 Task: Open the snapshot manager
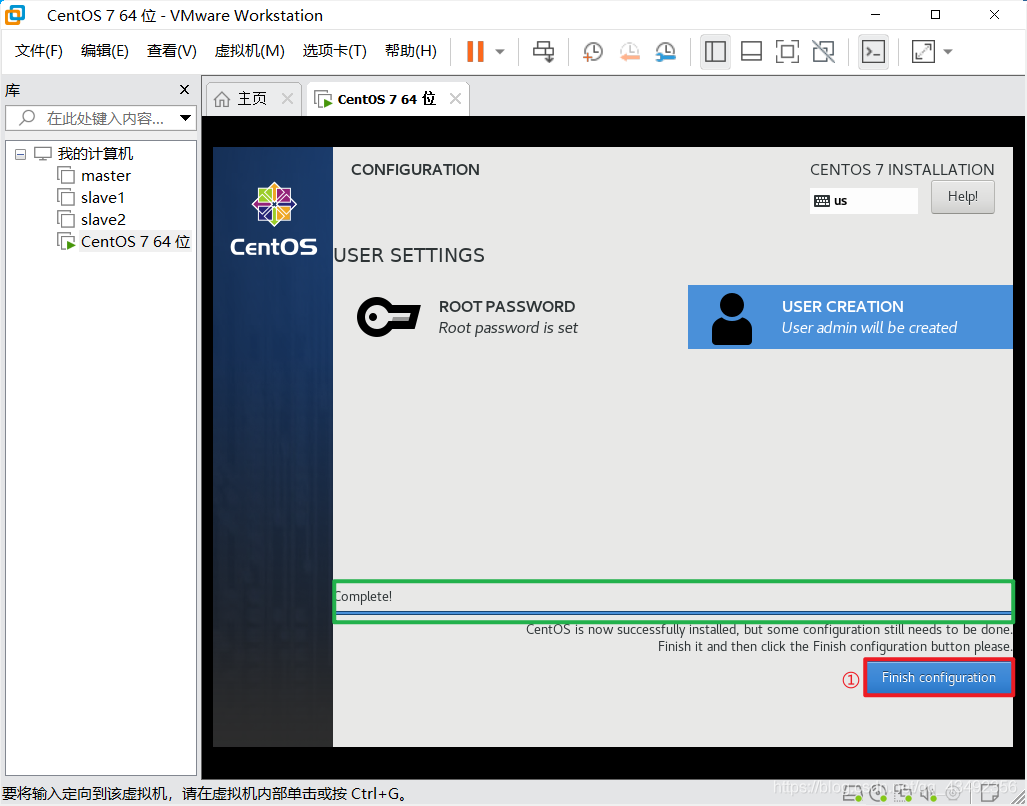tap(665, 52)
